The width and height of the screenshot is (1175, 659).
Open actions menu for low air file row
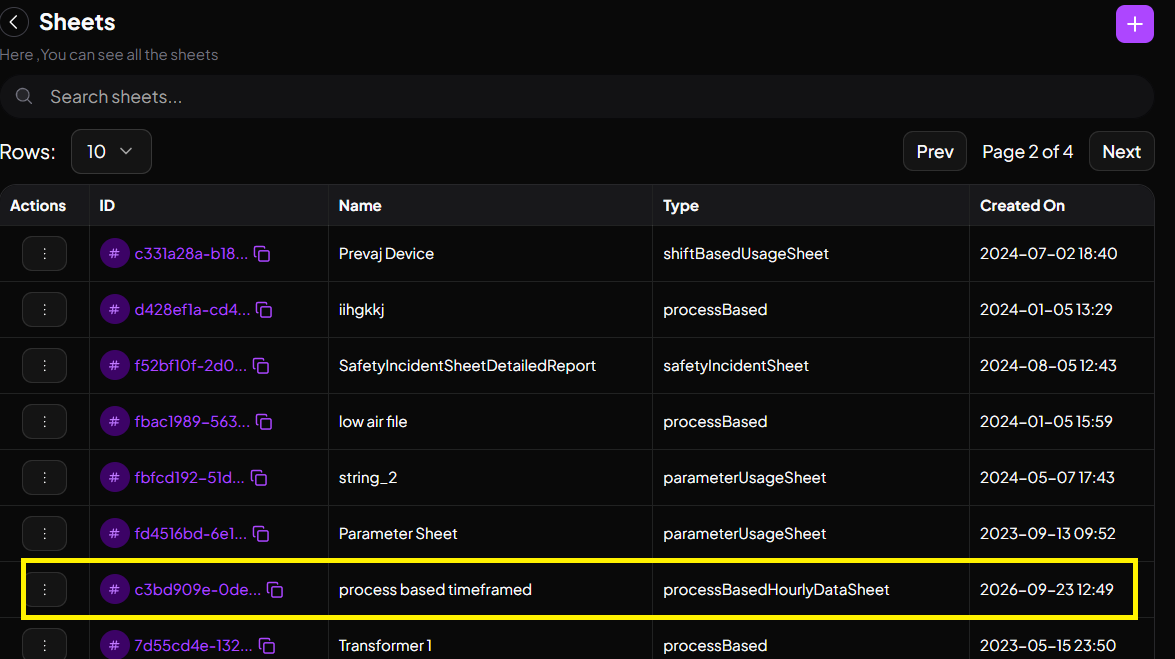click(44, 421)
